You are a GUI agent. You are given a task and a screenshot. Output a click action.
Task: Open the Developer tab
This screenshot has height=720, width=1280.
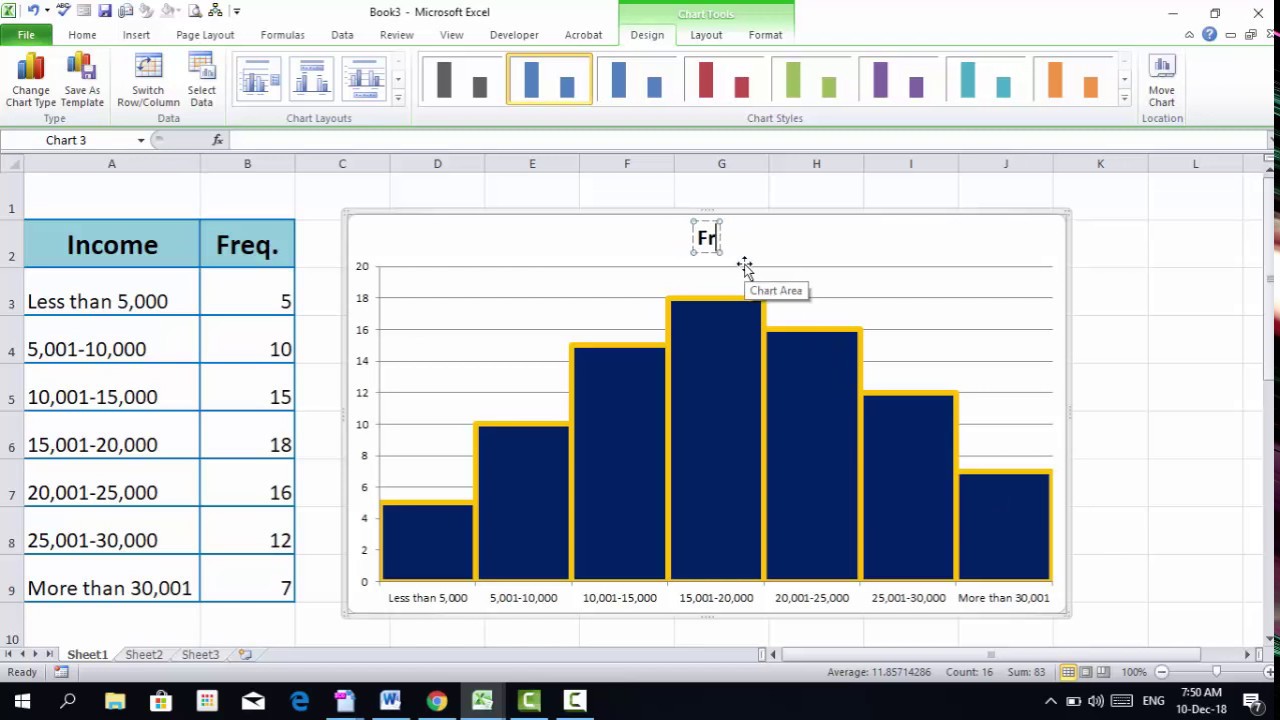tap(514, 35)
